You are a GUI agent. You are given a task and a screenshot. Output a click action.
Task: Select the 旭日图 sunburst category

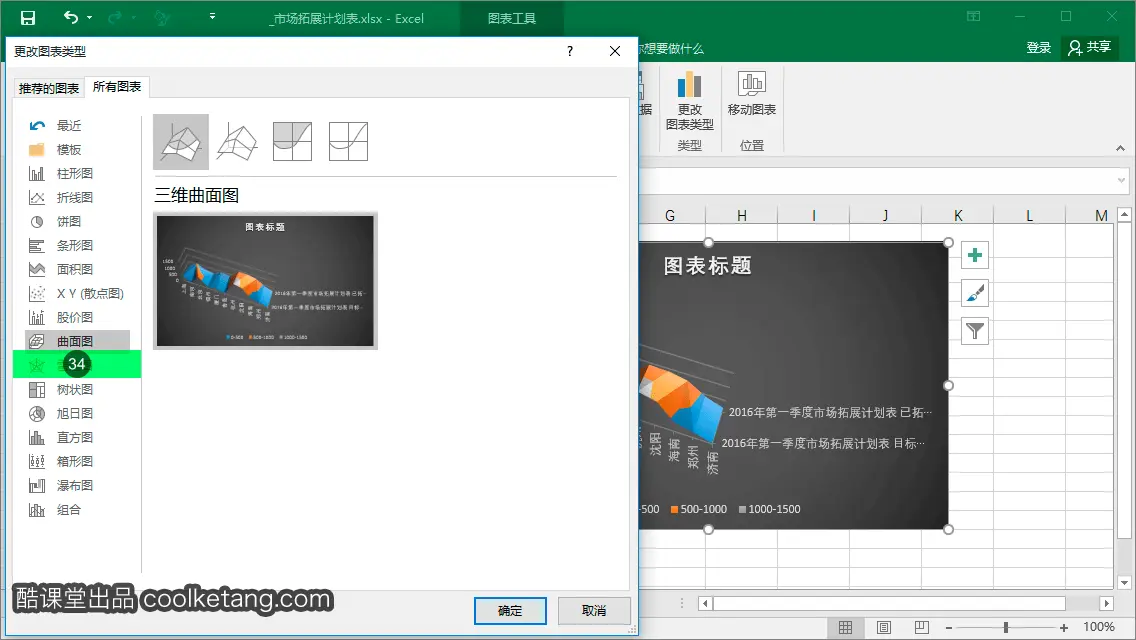(x=75, y=413)
